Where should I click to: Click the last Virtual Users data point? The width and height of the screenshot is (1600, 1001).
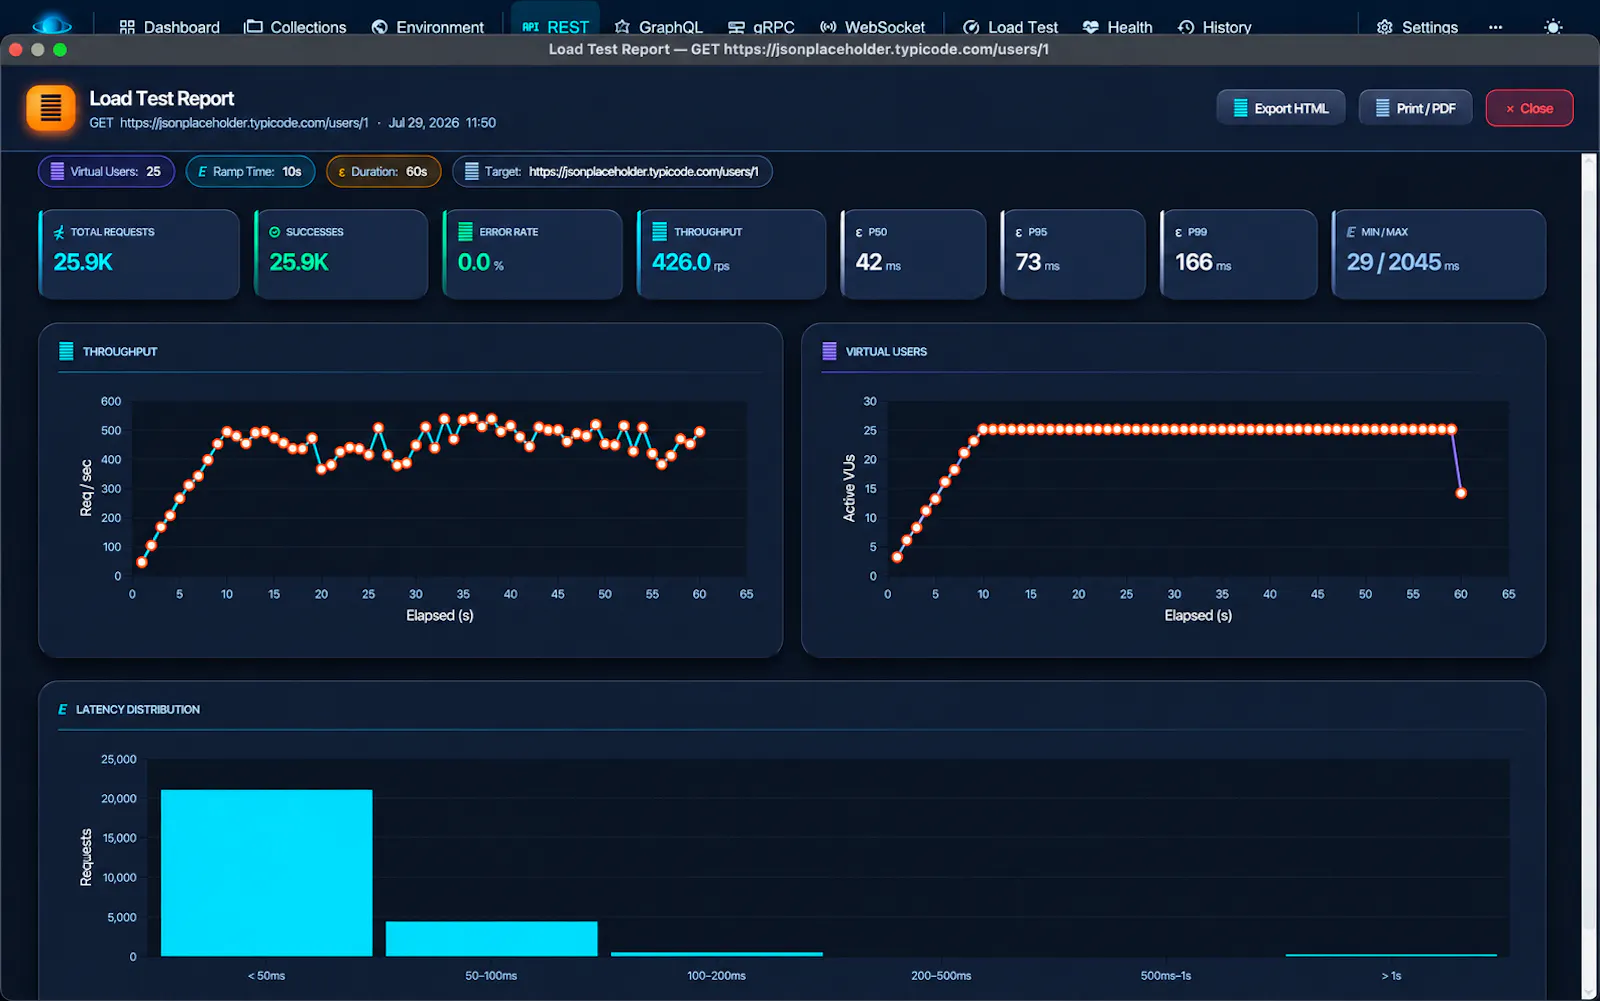1461,493
